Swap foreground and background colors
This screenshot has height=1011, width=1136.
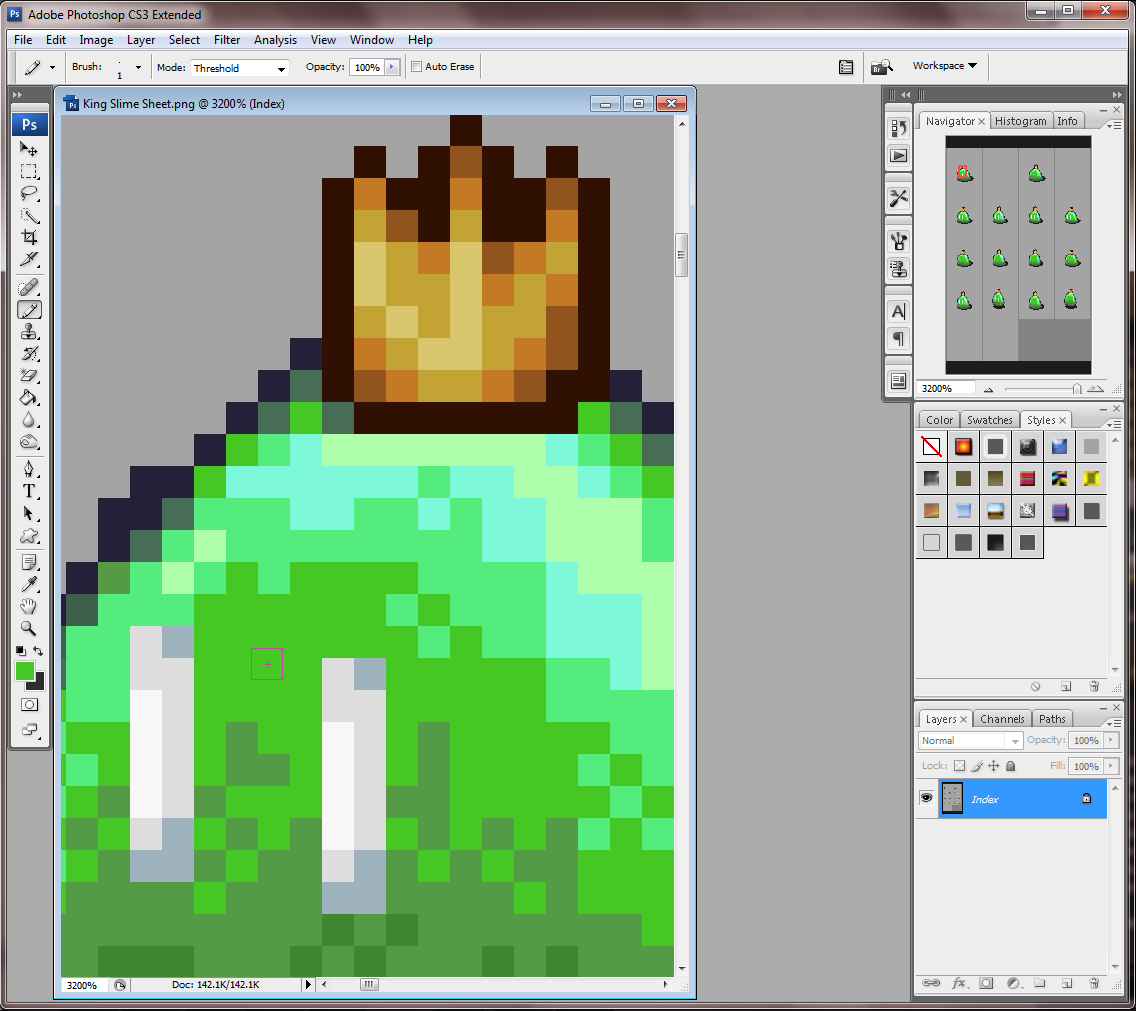point(38,651)
